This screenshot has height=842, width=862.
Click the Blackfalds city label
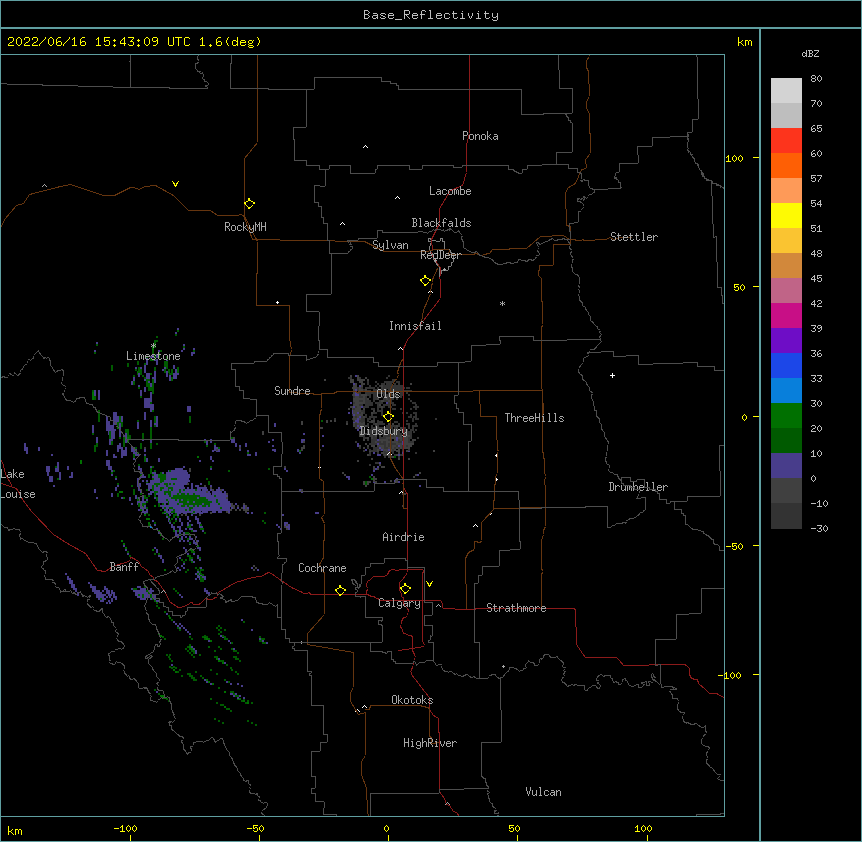[x=441, y=223]
